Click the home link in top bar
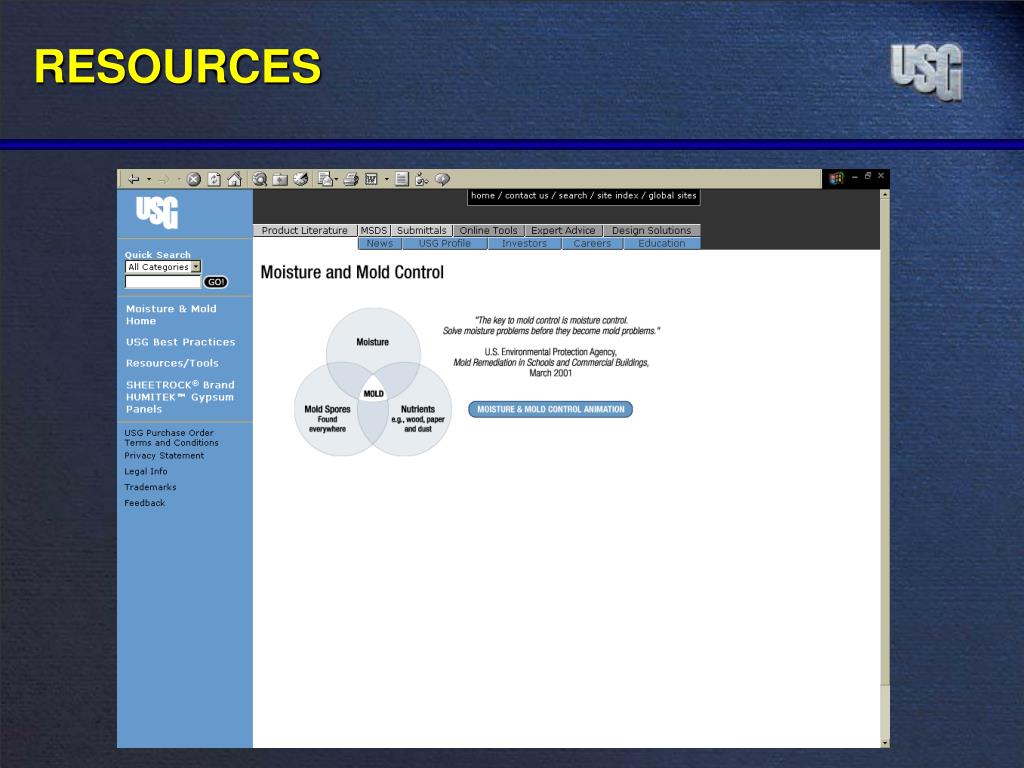The image size is (1024, 768). point(483,196)
